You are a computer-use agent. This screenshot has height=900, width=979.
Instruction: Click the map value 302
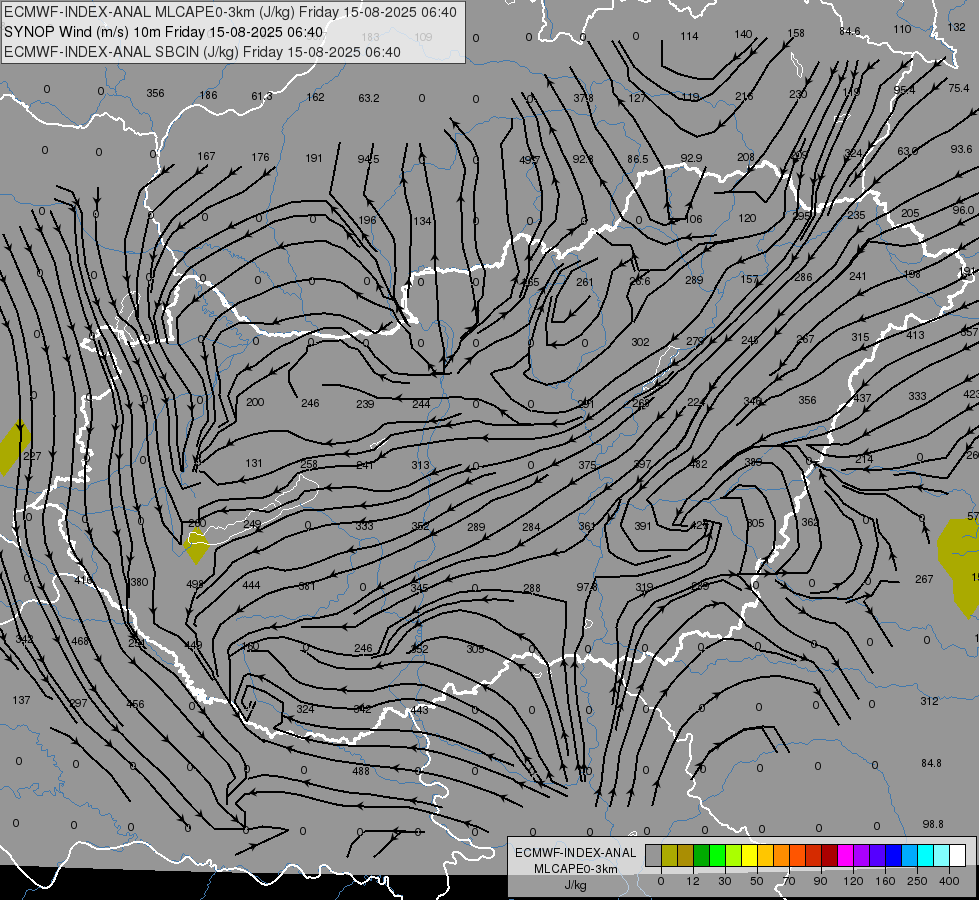640,342
